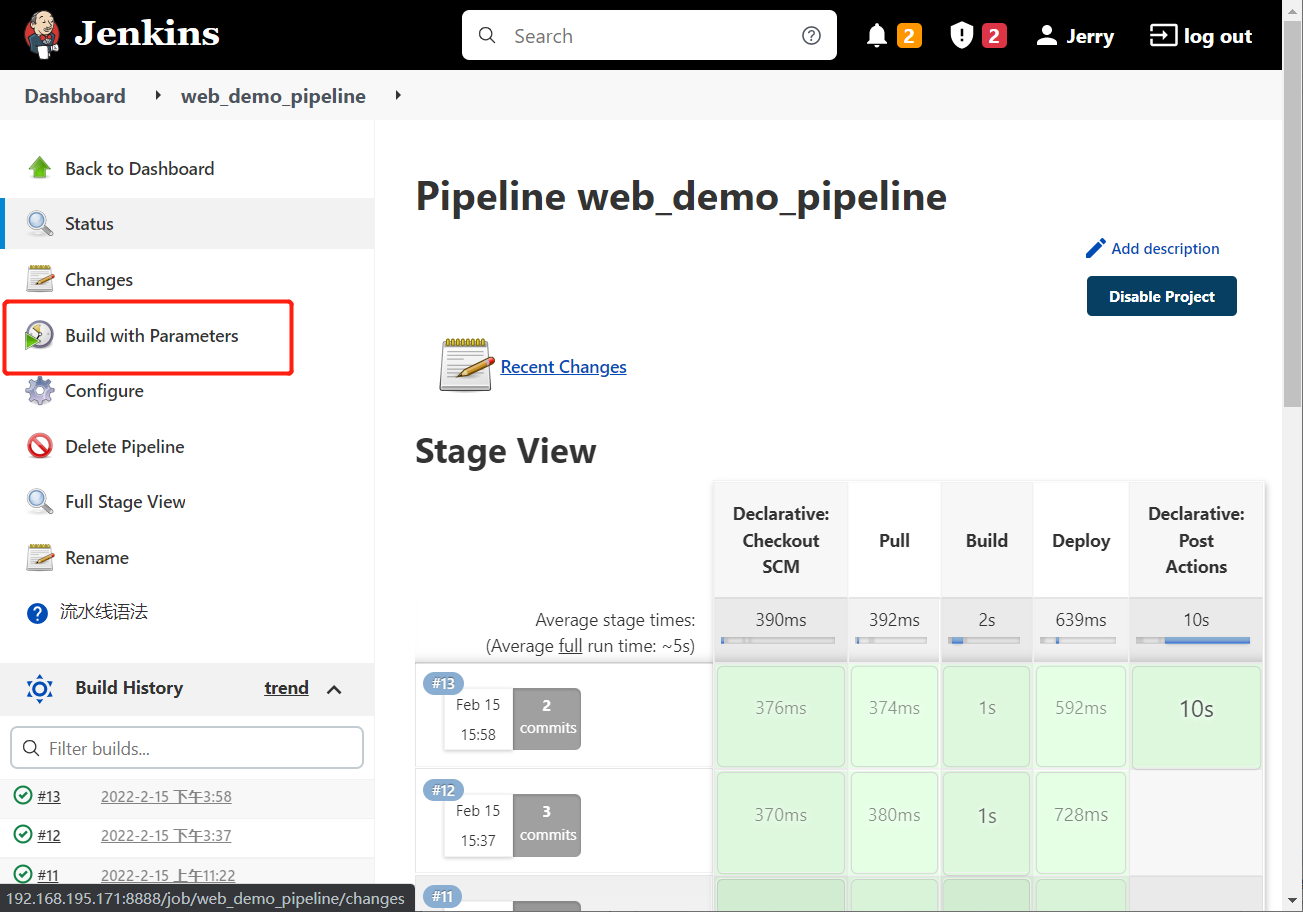Click the pencil icon beside Add description
1303x912 pixels.
click(1096, 248)
